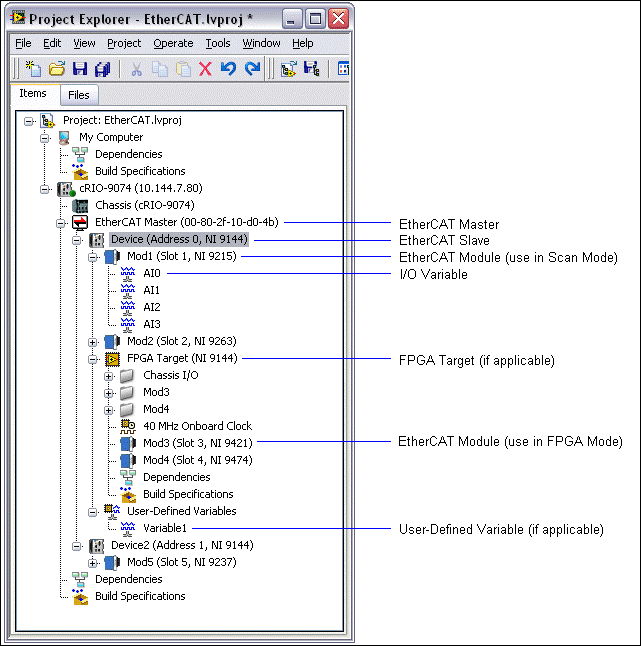Click the cRIO-9074 target icon
Viewport: 641px width, 646px height.
coord(66,189)
